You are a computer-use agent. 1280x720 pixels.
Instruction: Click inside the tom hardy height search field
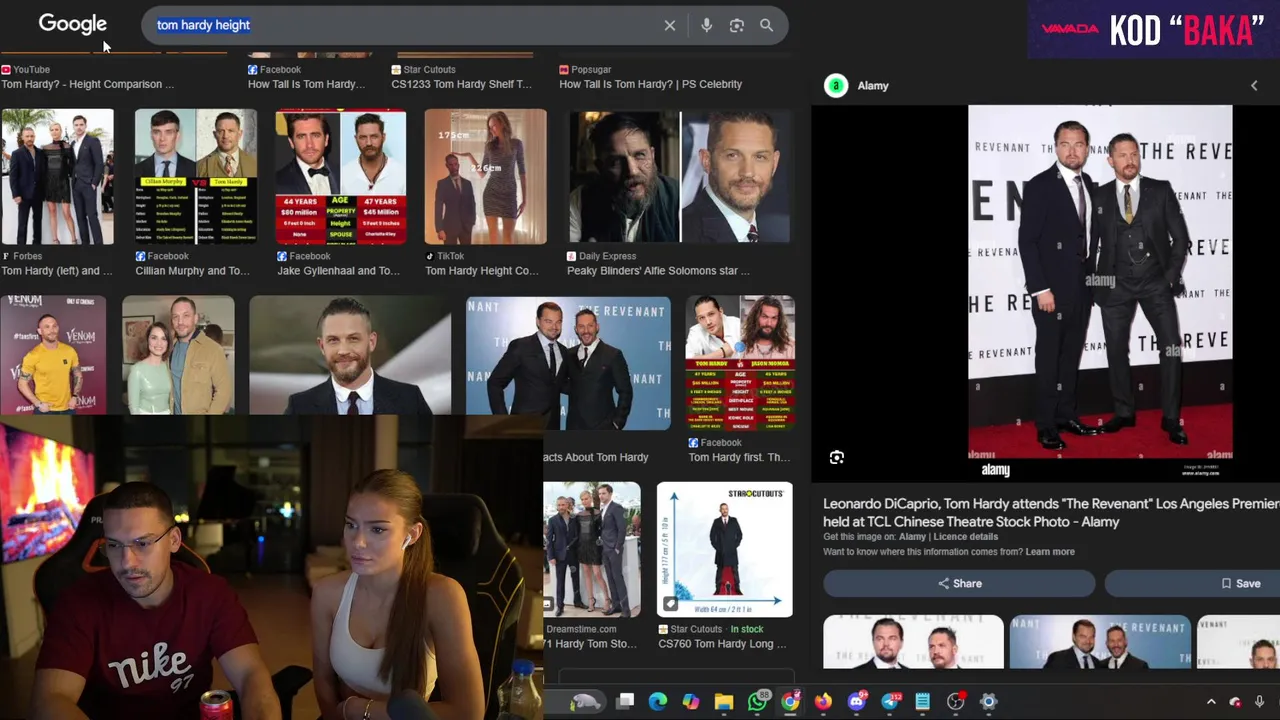pos(400,25)
